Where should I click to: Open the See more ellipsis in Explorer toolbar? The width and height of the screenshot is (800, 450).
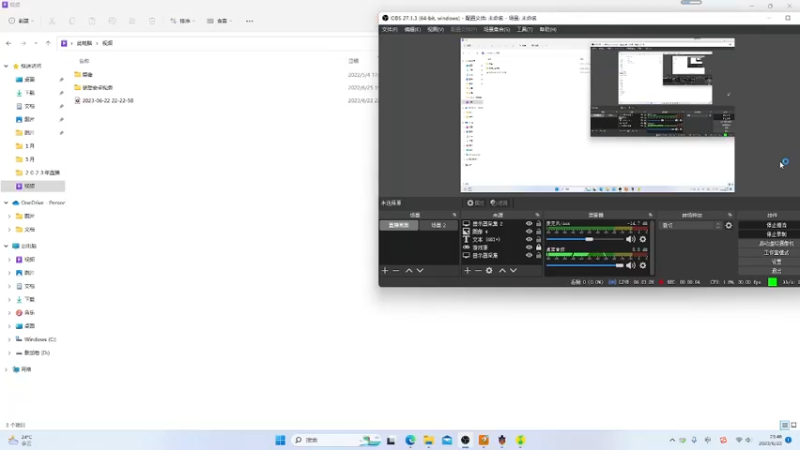click(249, 21)
